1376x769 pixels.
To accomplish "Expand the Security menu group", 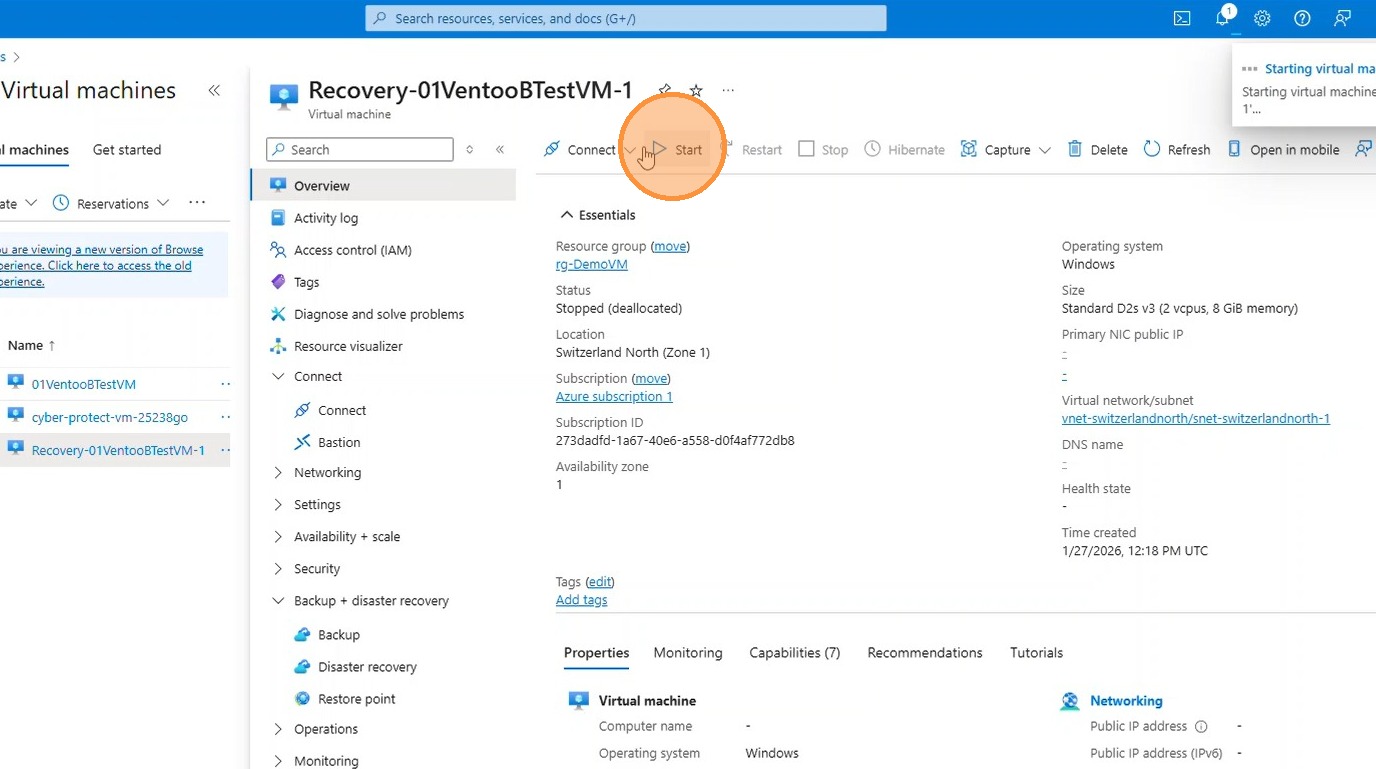I will tap(279, 568).
